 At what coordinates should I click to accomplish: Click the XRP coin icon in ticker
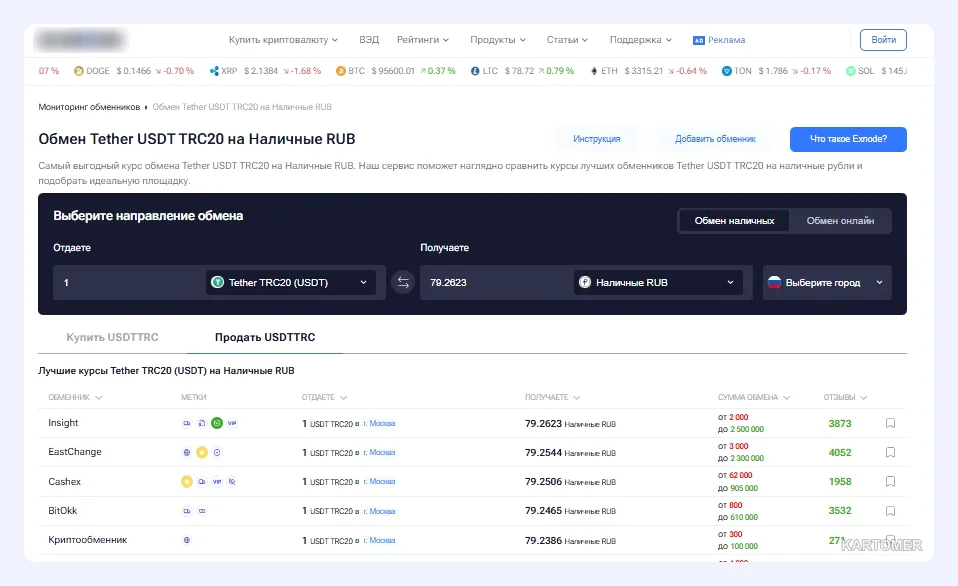pos(214,71)
